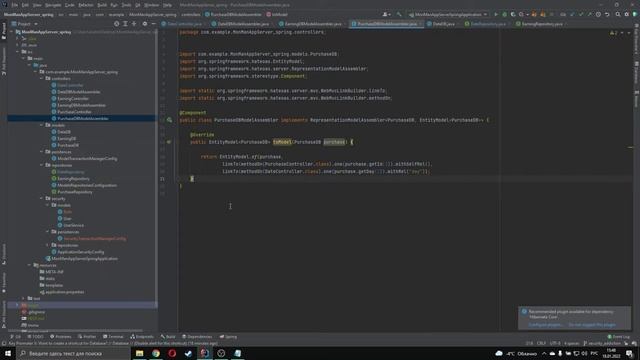640x360 pixels.
Task: Hide the Project panel with minus icon
Action: [x=153, y=24]
